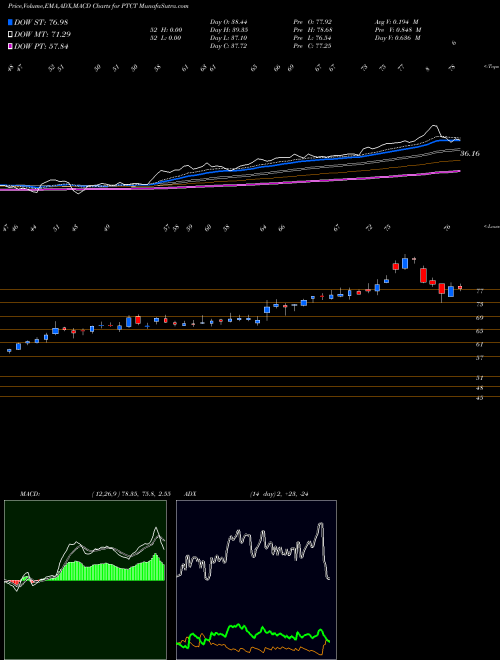Click the 45 price axis label
The image size is (500, 660).
(479, 398)
